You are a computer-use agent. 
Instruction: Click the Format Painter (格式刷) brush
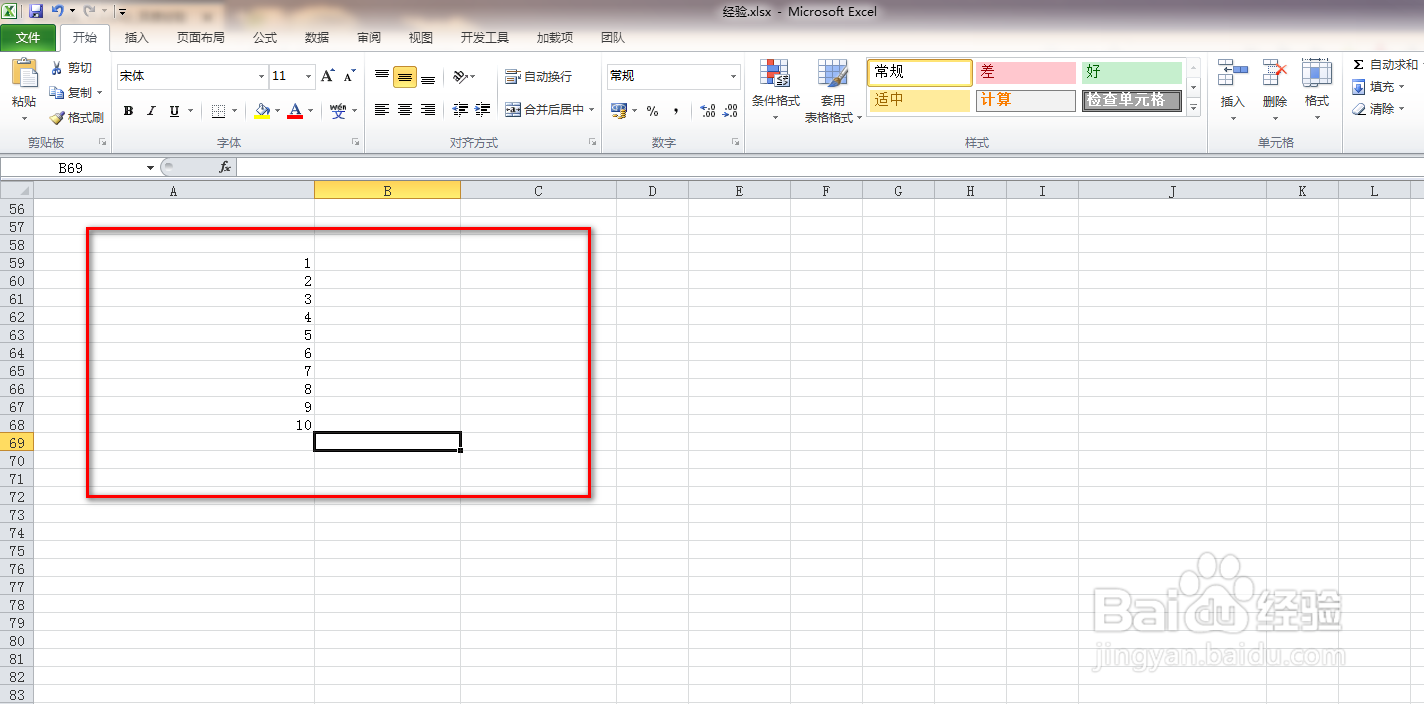point(57,117)
